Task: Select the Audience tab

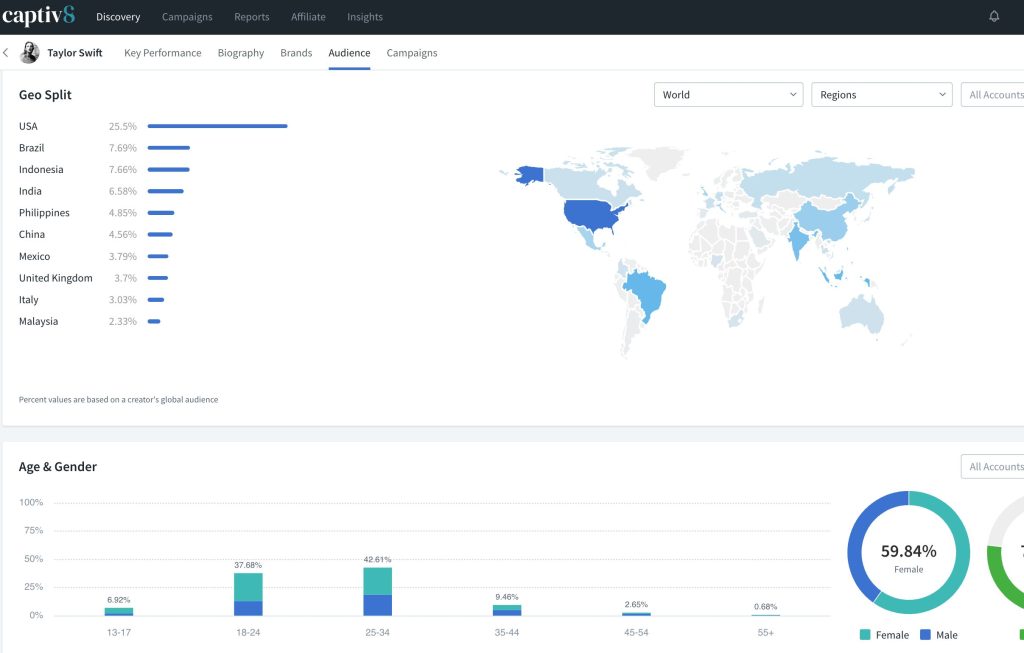Action: tap(349, 53)
